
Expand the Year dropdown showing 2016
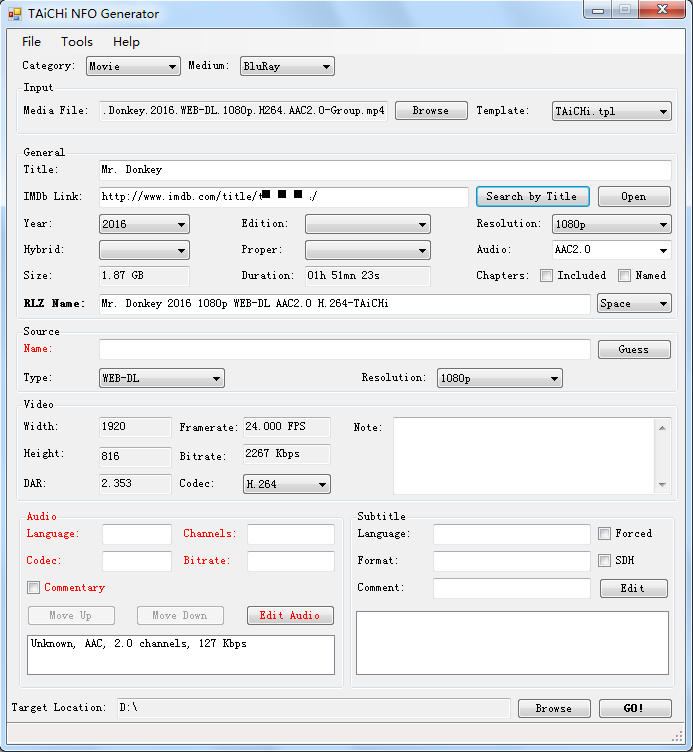(144, 224)
